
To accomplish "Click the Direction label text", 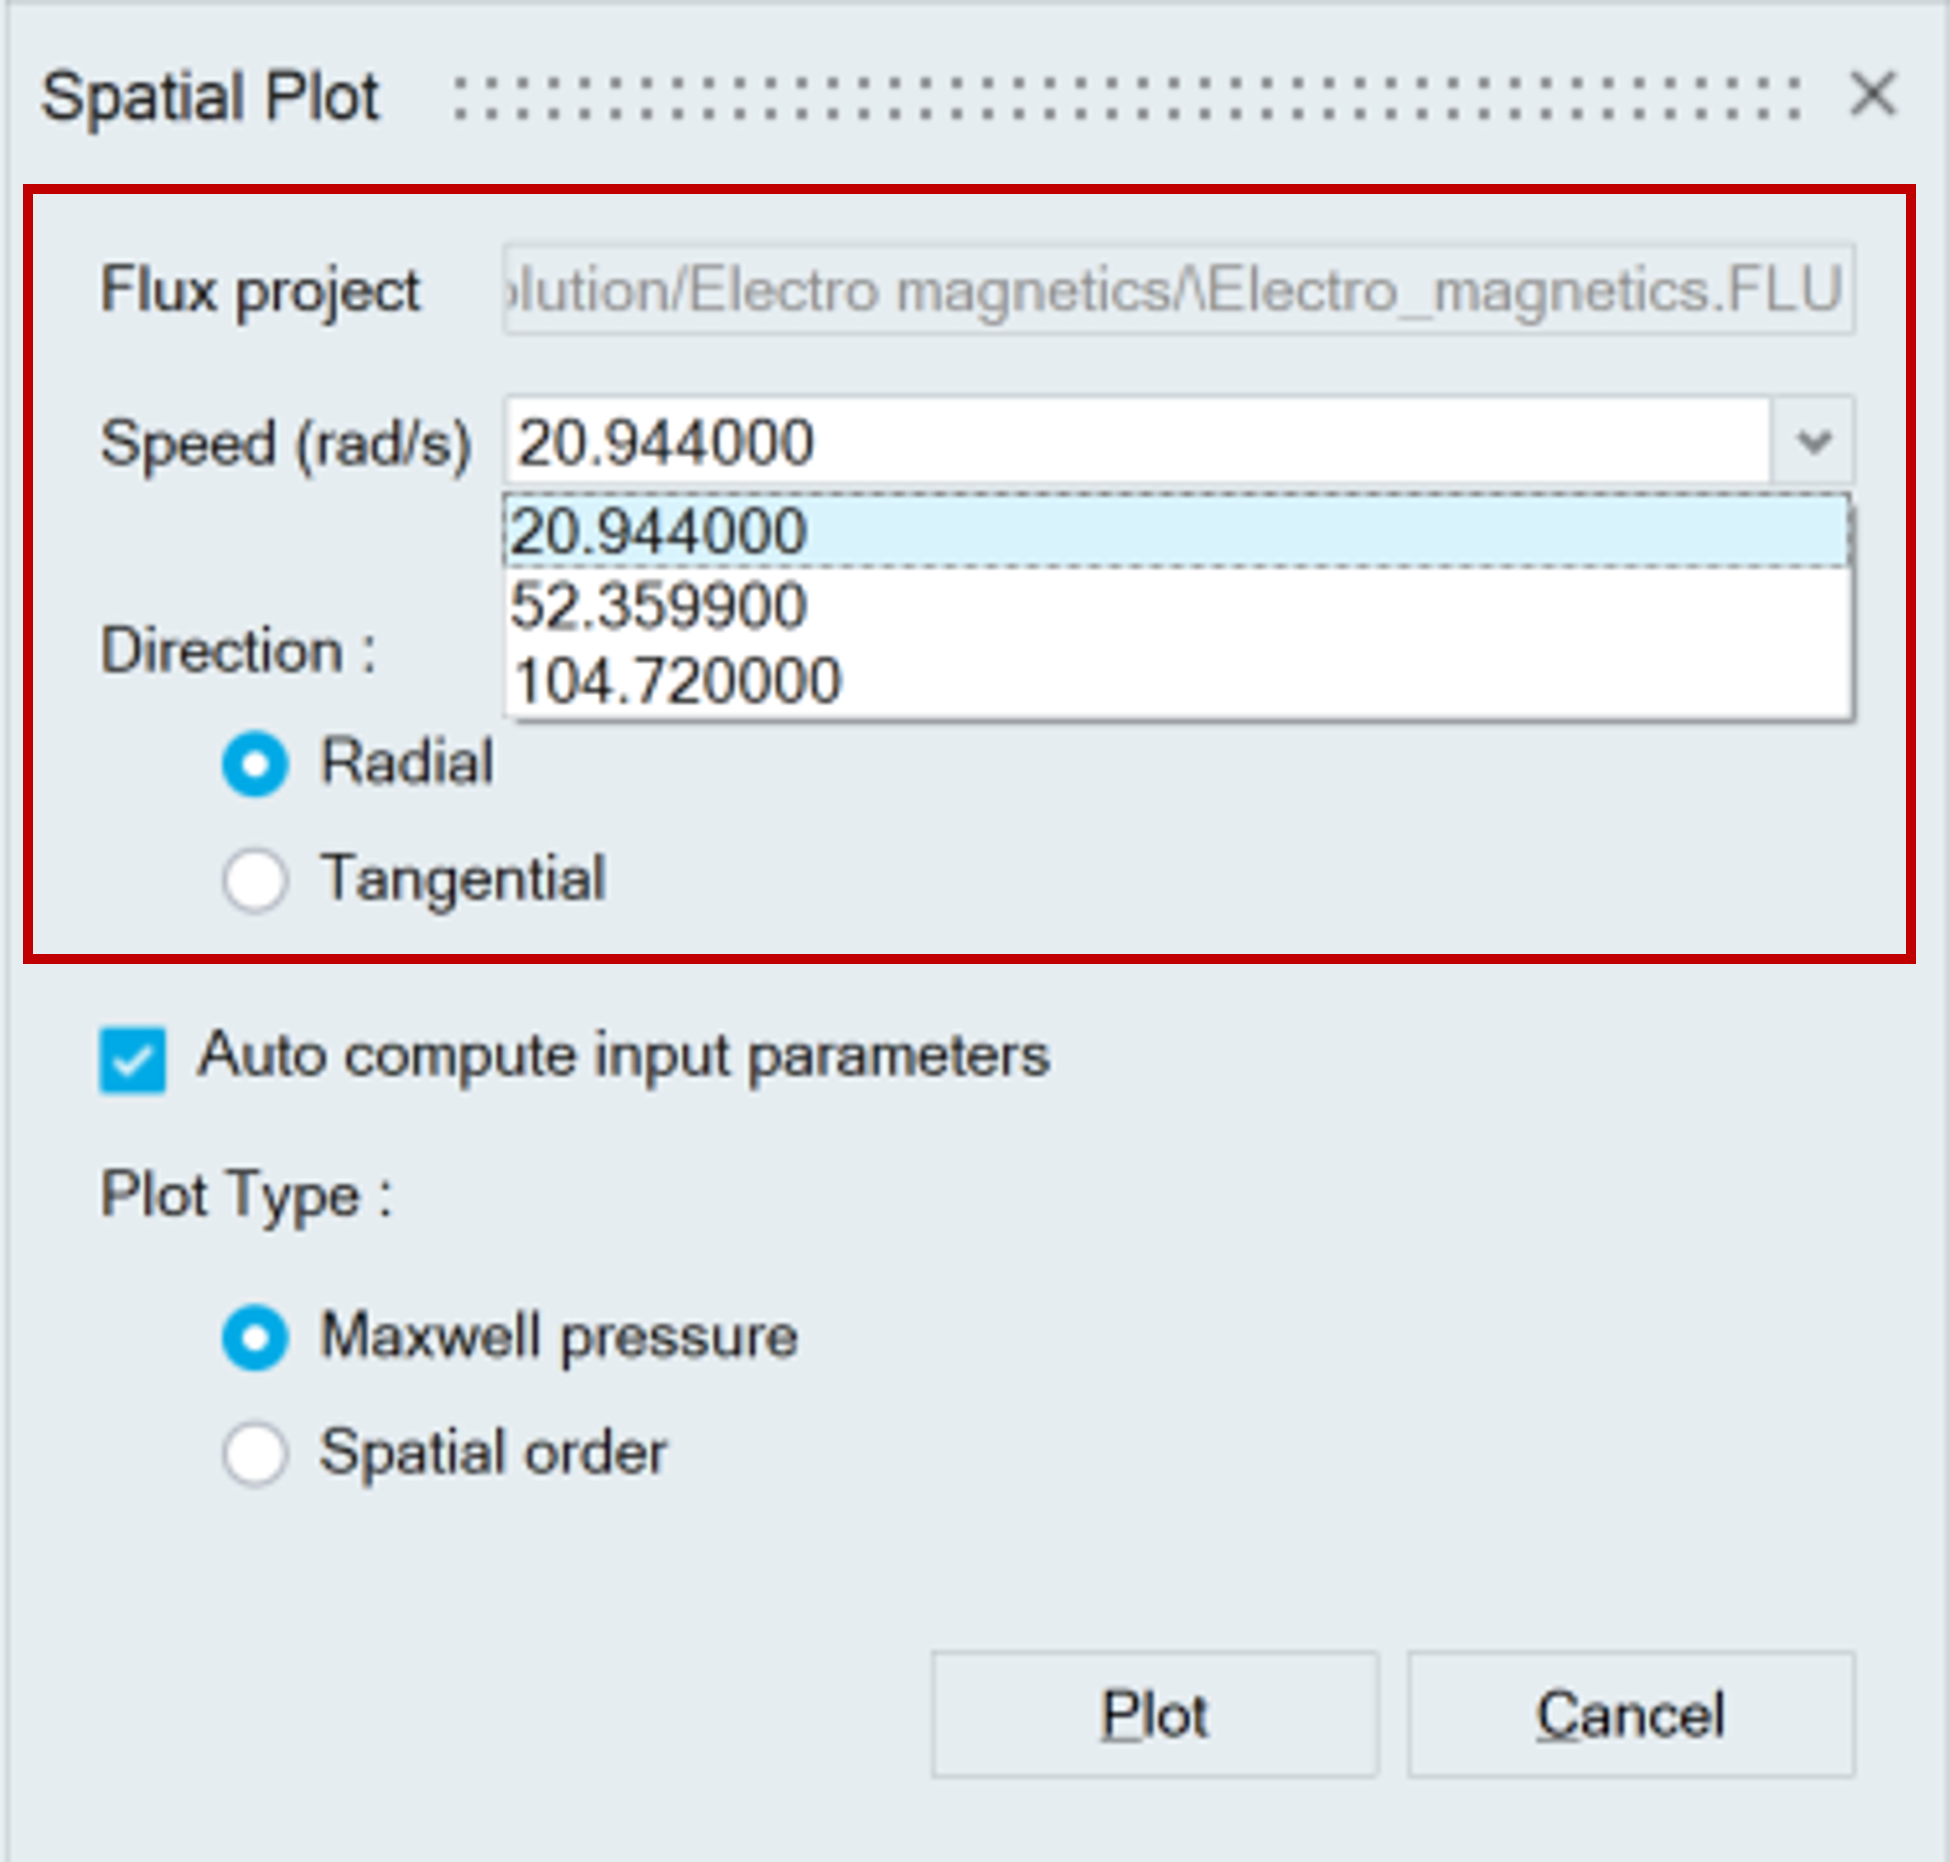I will point(238,651).
